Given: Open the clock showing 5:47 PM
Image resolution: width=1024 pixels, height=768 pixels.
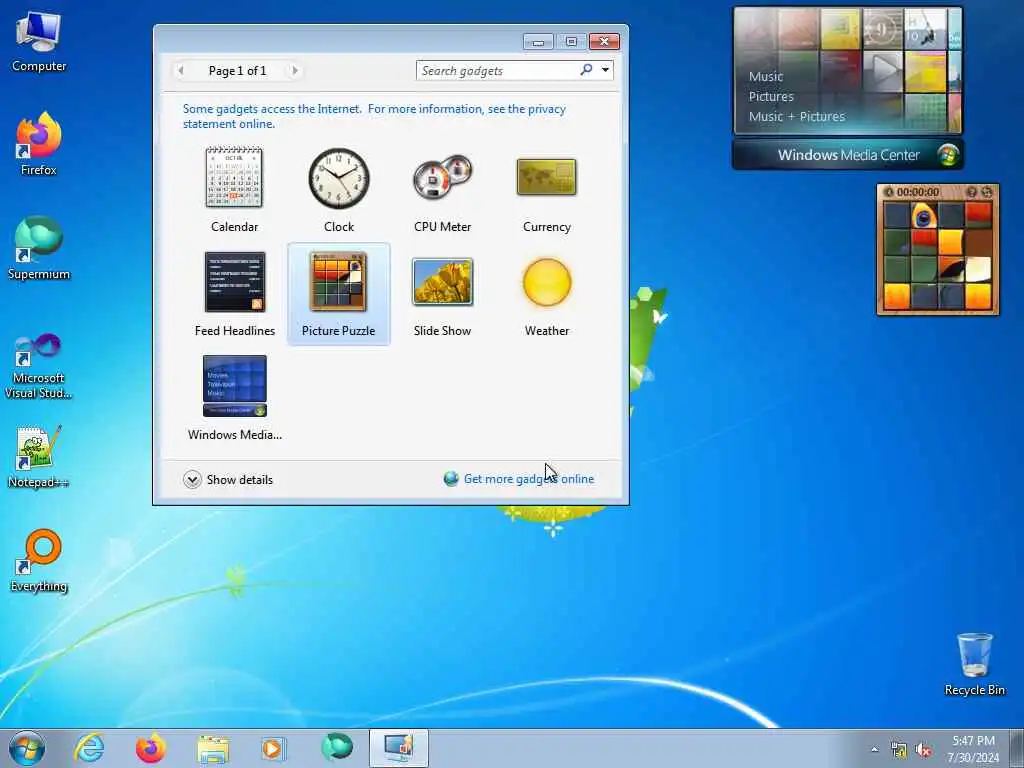Looking at the screenshot, I should [974, 749].
